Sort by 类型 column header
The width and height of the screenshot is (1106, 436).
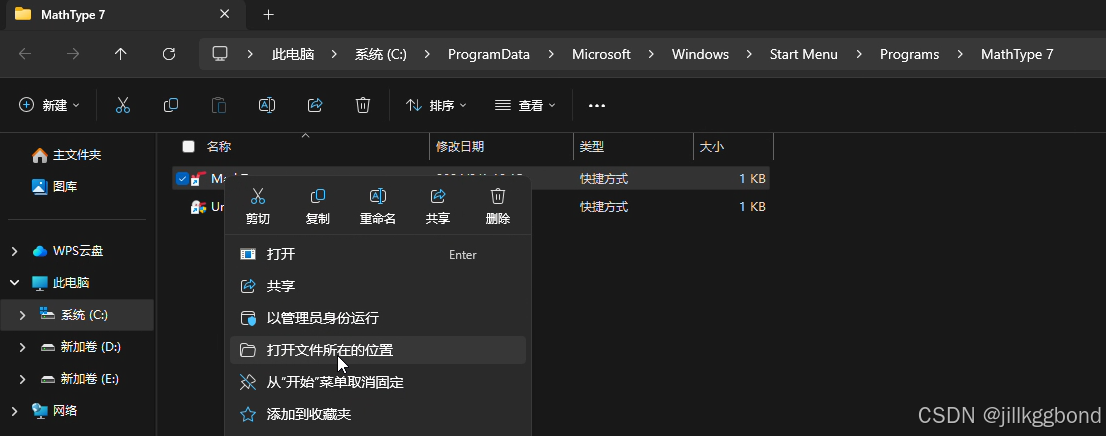click(x=633, y=147)
